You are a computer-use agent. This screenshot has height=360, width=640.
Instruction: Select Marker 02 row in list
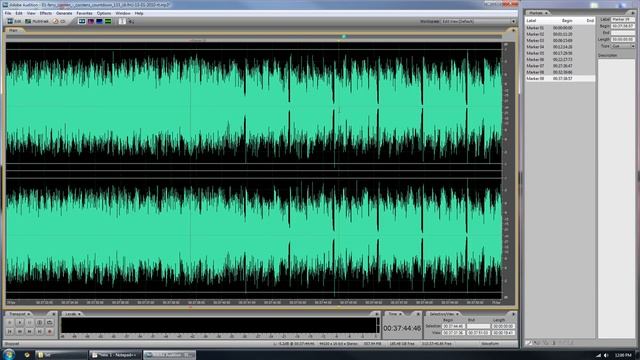560,34
